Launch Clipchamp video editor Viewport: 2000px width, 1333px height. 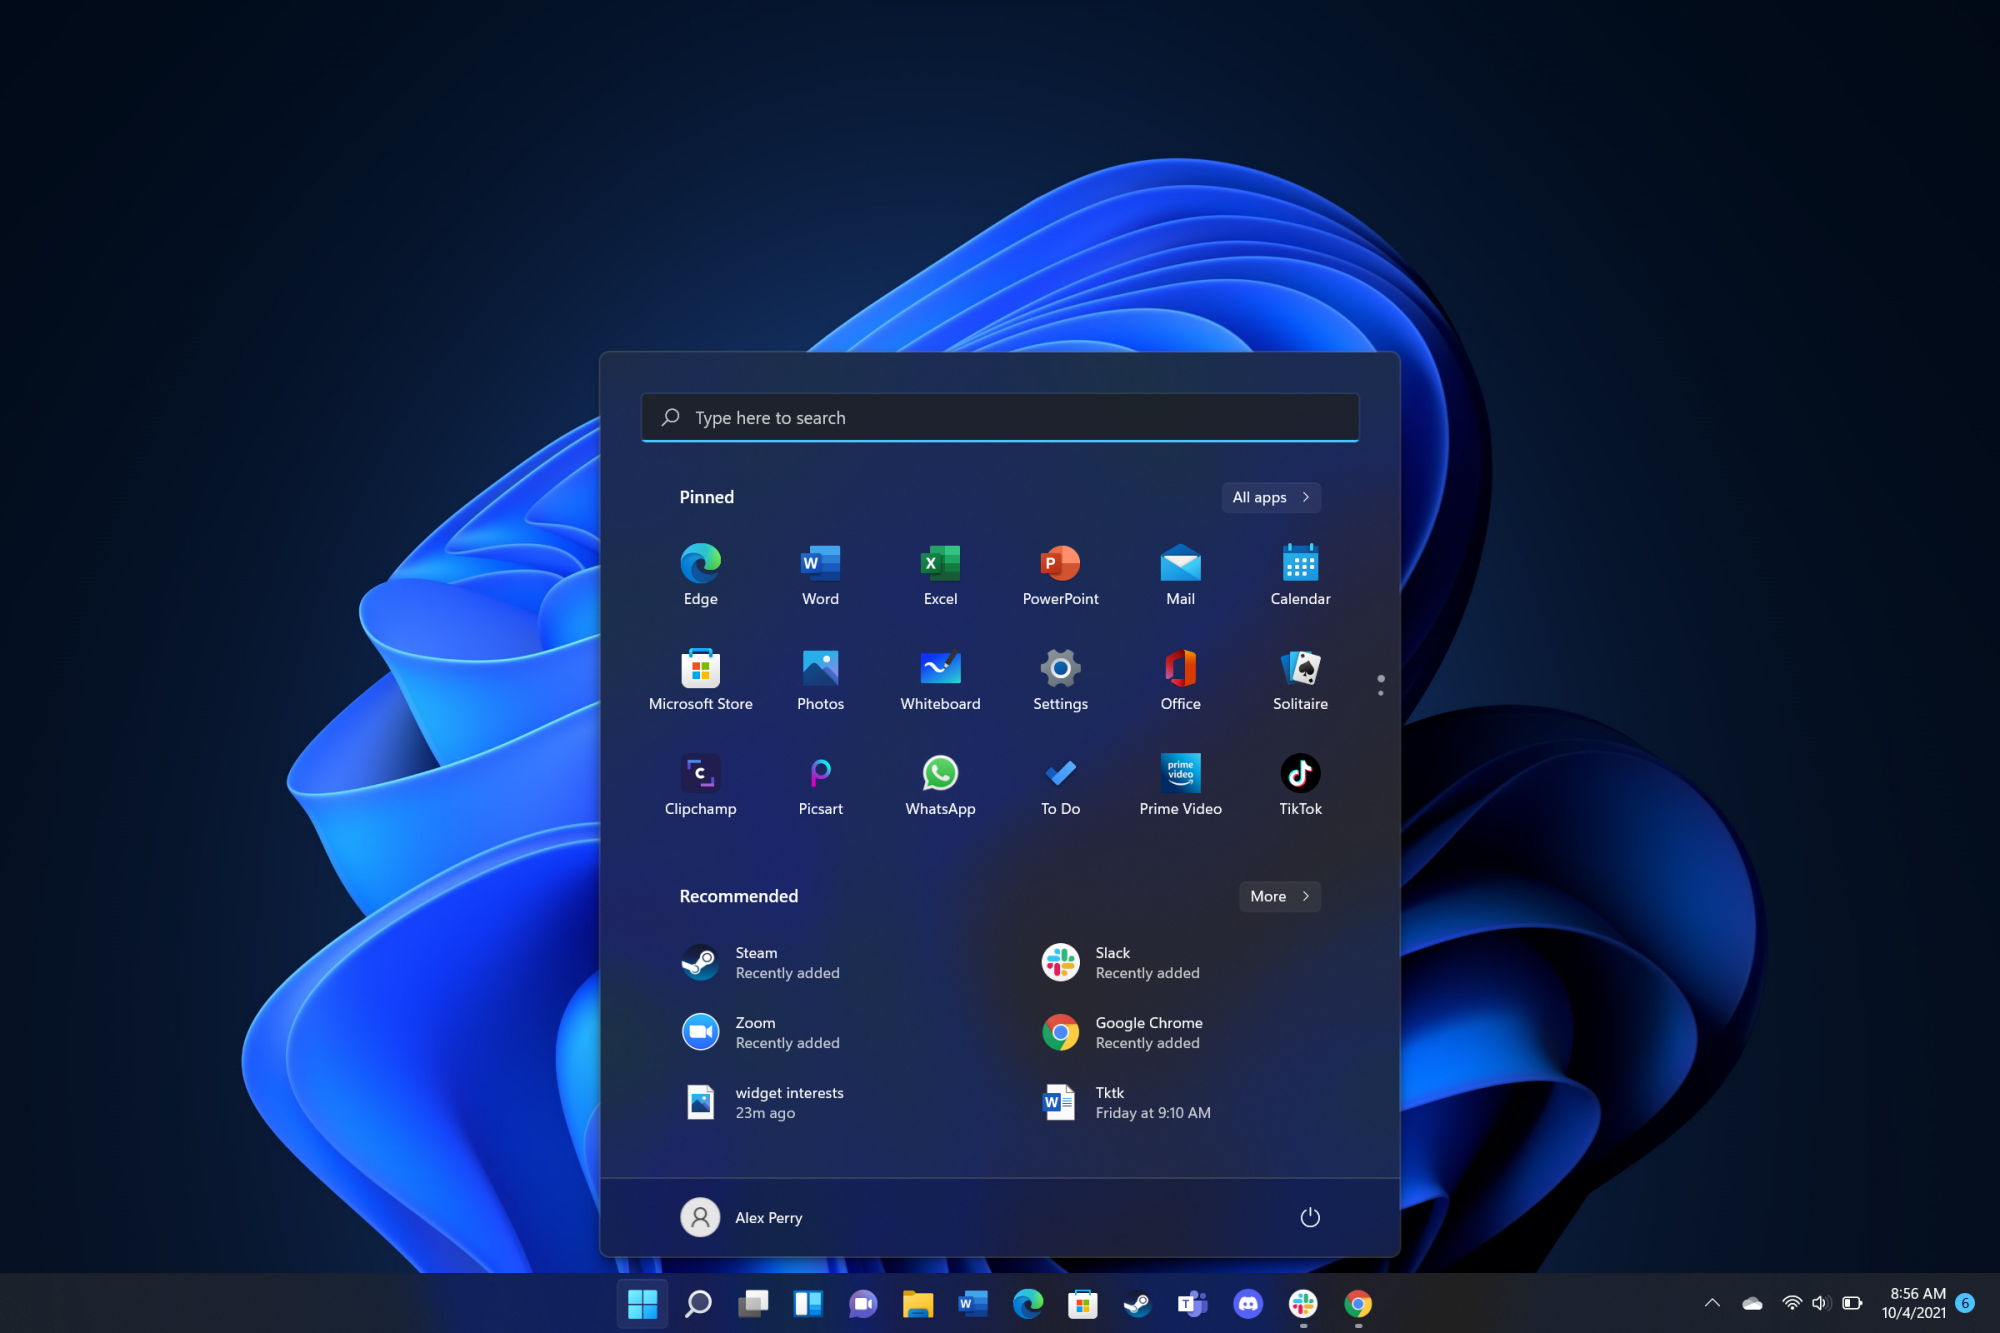click(700, 785)
